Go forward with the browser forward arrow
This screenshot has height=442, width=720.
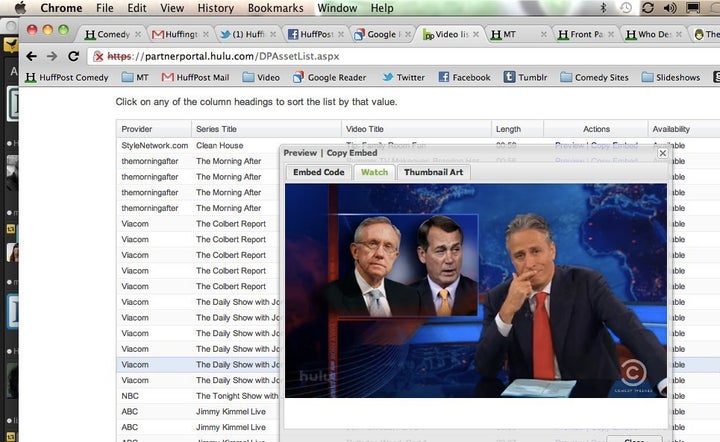click(x=52, y=56)
